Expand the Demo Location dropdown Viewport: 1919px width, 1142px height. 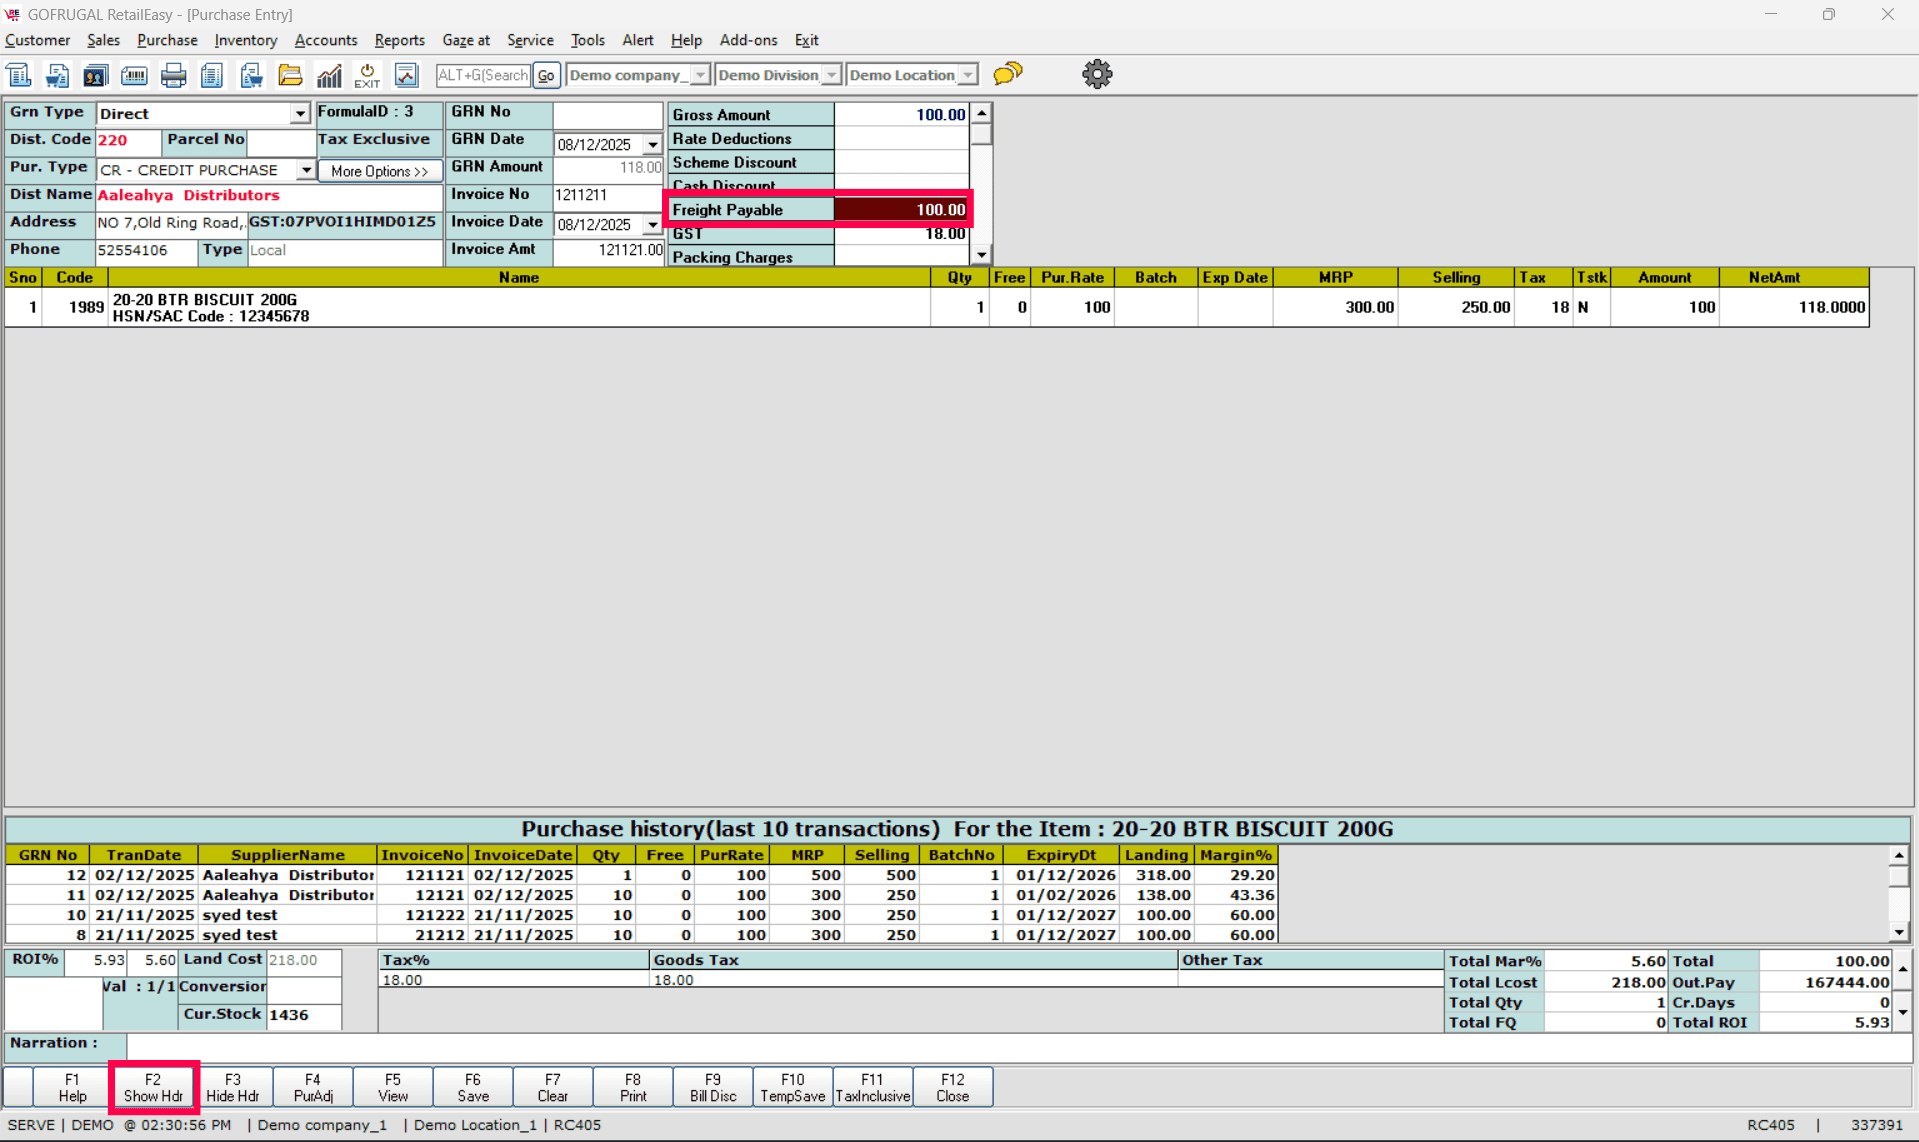click(967, 75)
